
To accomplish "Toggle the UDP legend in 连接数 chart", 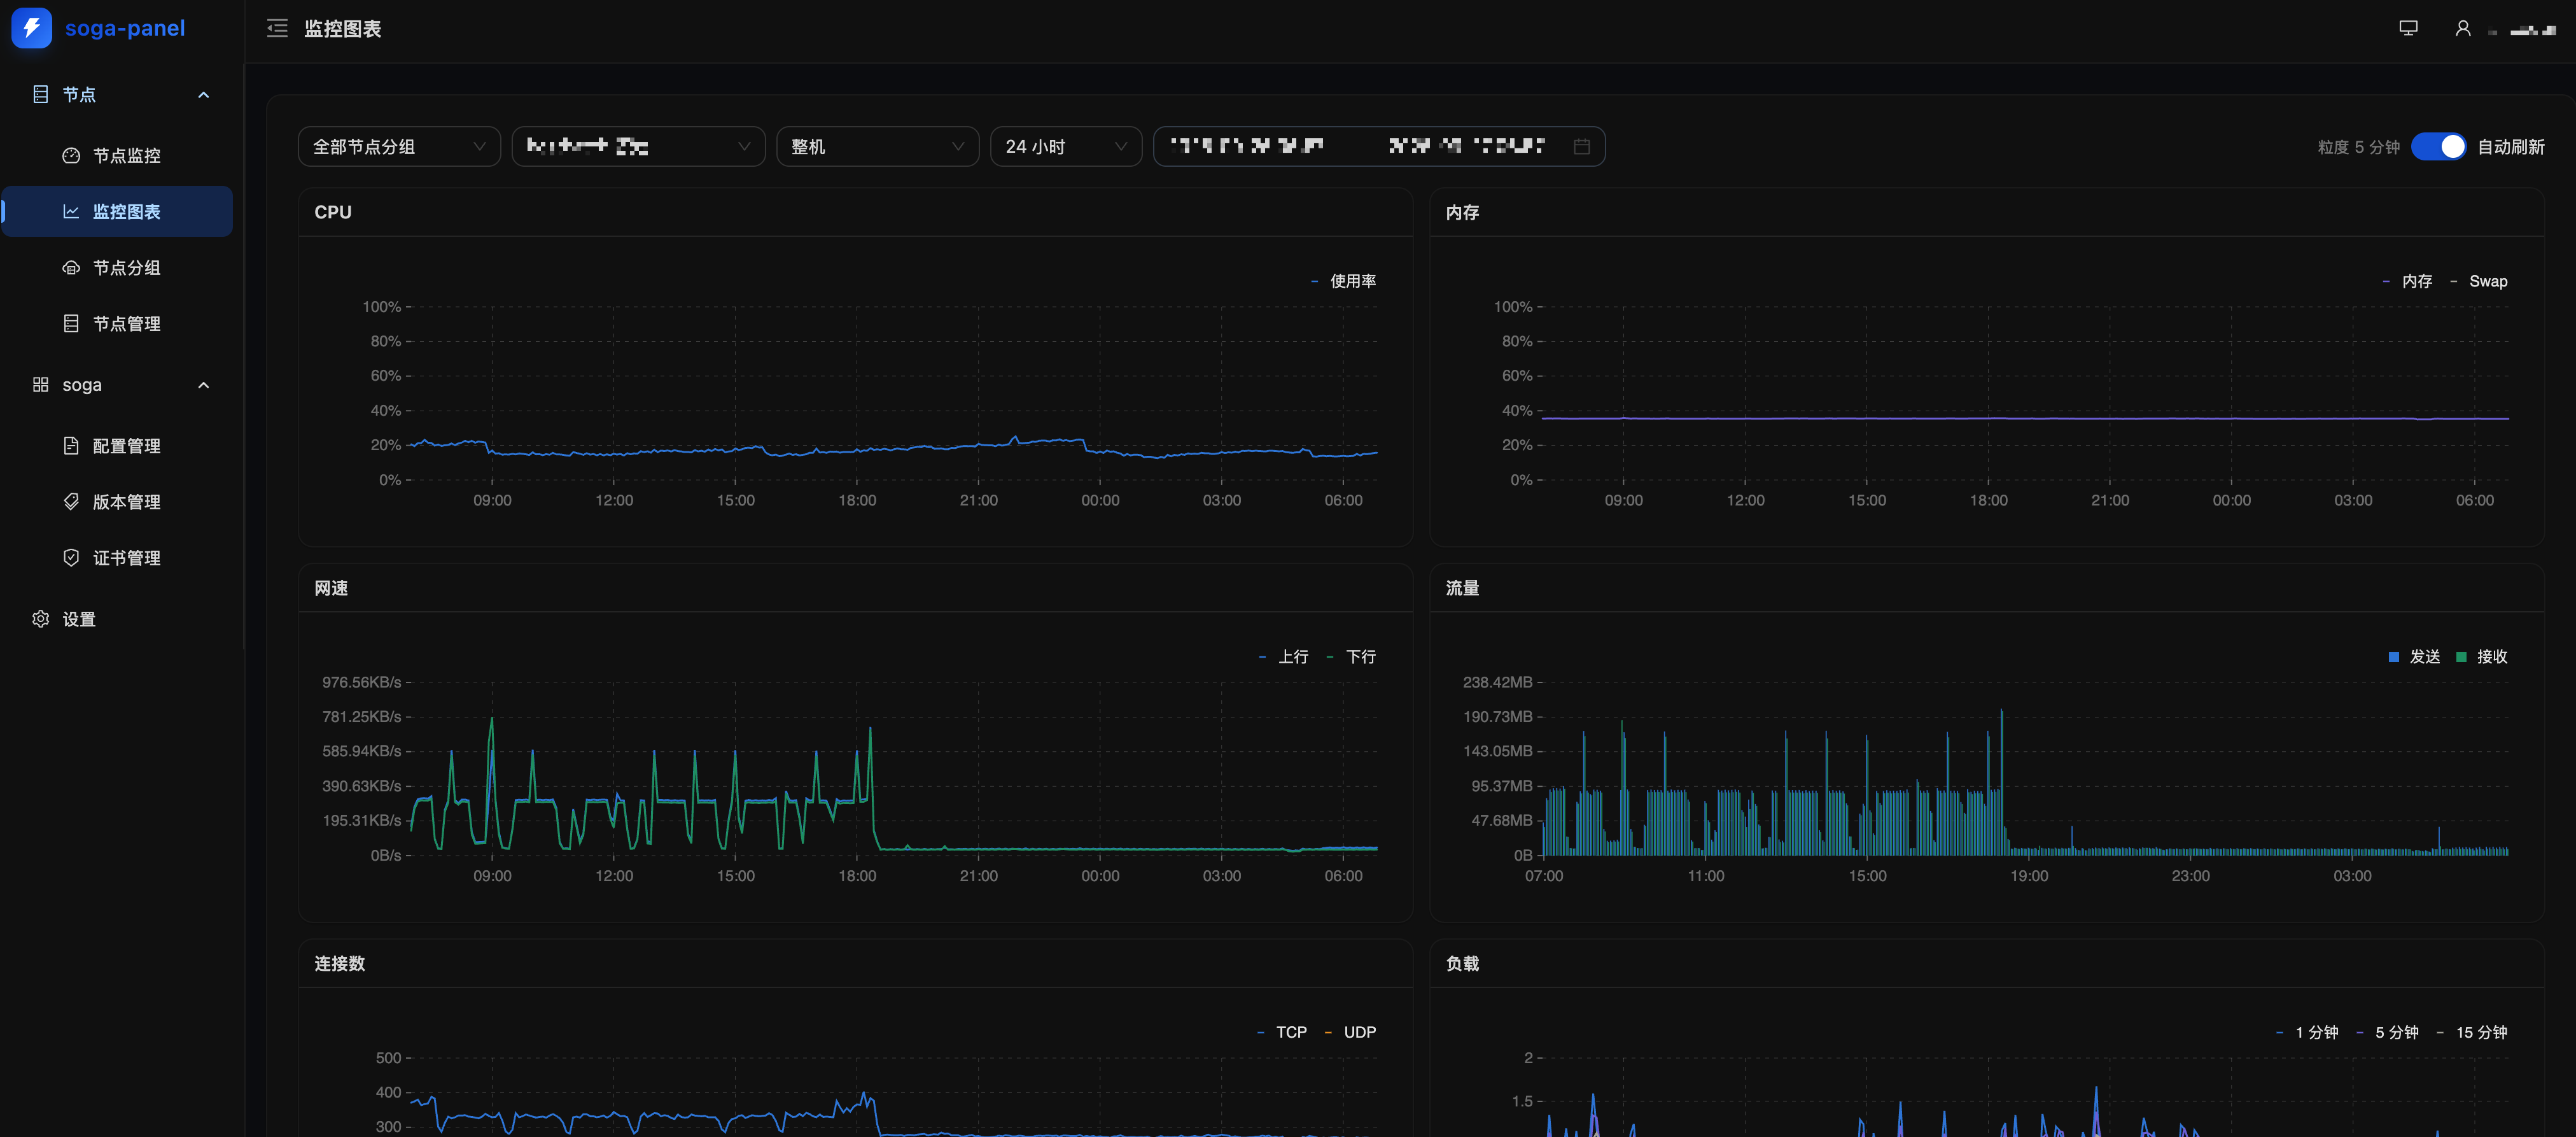I will click(1350, 1032).
